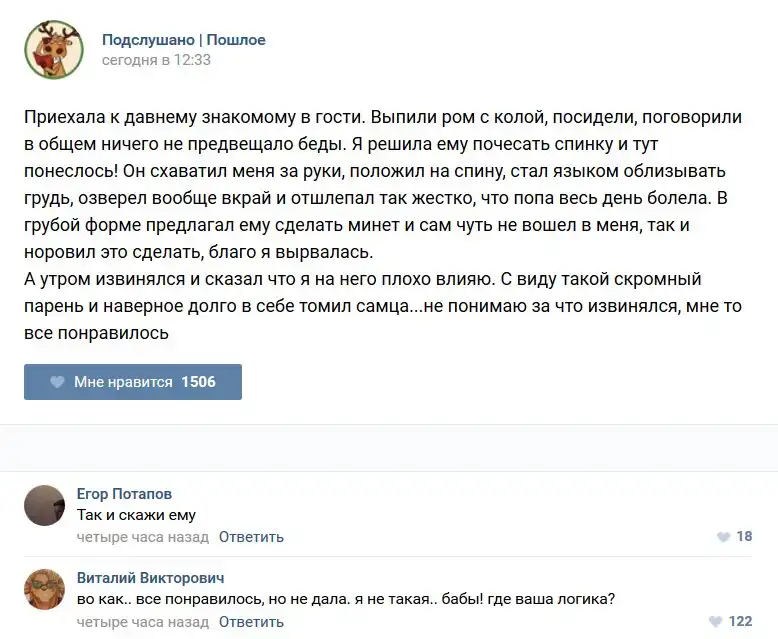Open the Виталий Викторович profile name link
This screenshot has width=778, height=639.
coord(150,578)
